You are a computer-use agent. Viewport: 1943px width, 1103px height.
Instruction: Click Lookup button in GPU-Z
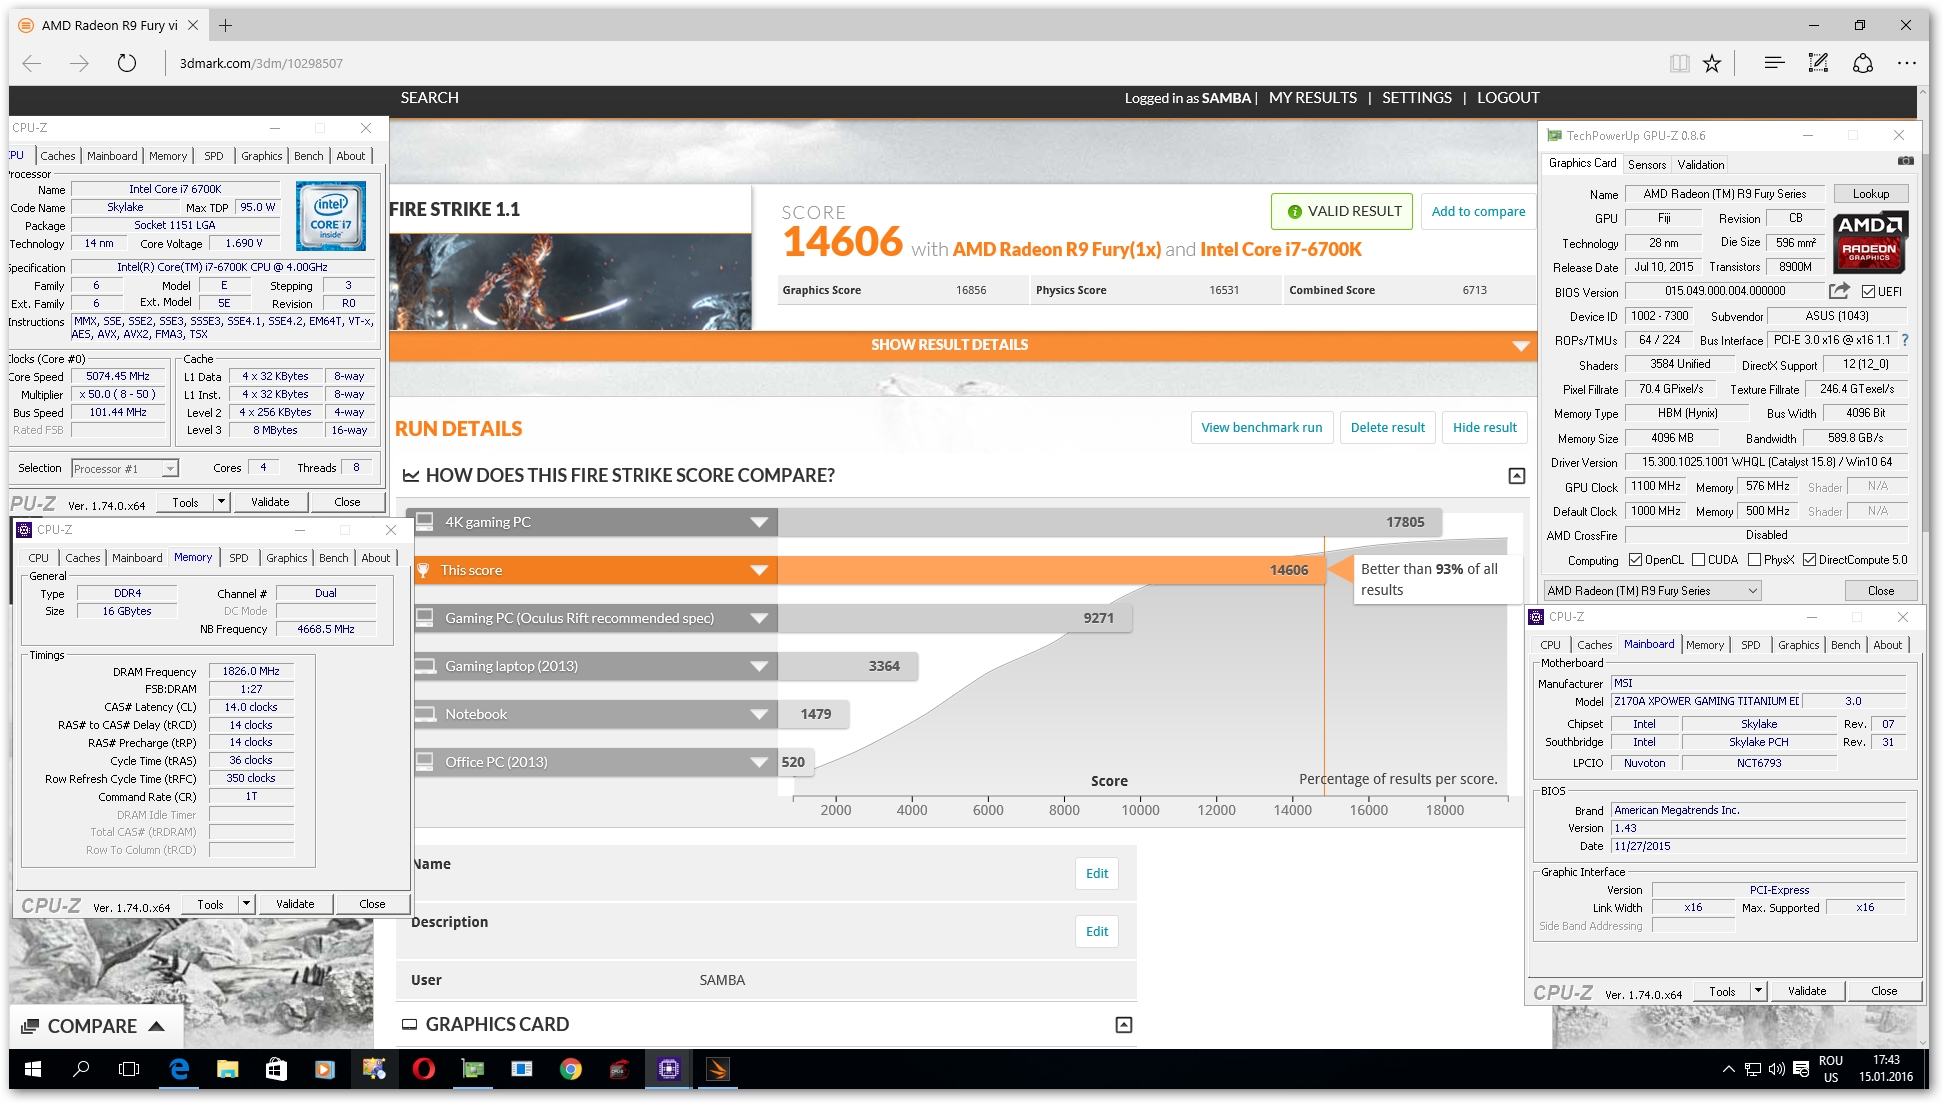pos(1871,194)
